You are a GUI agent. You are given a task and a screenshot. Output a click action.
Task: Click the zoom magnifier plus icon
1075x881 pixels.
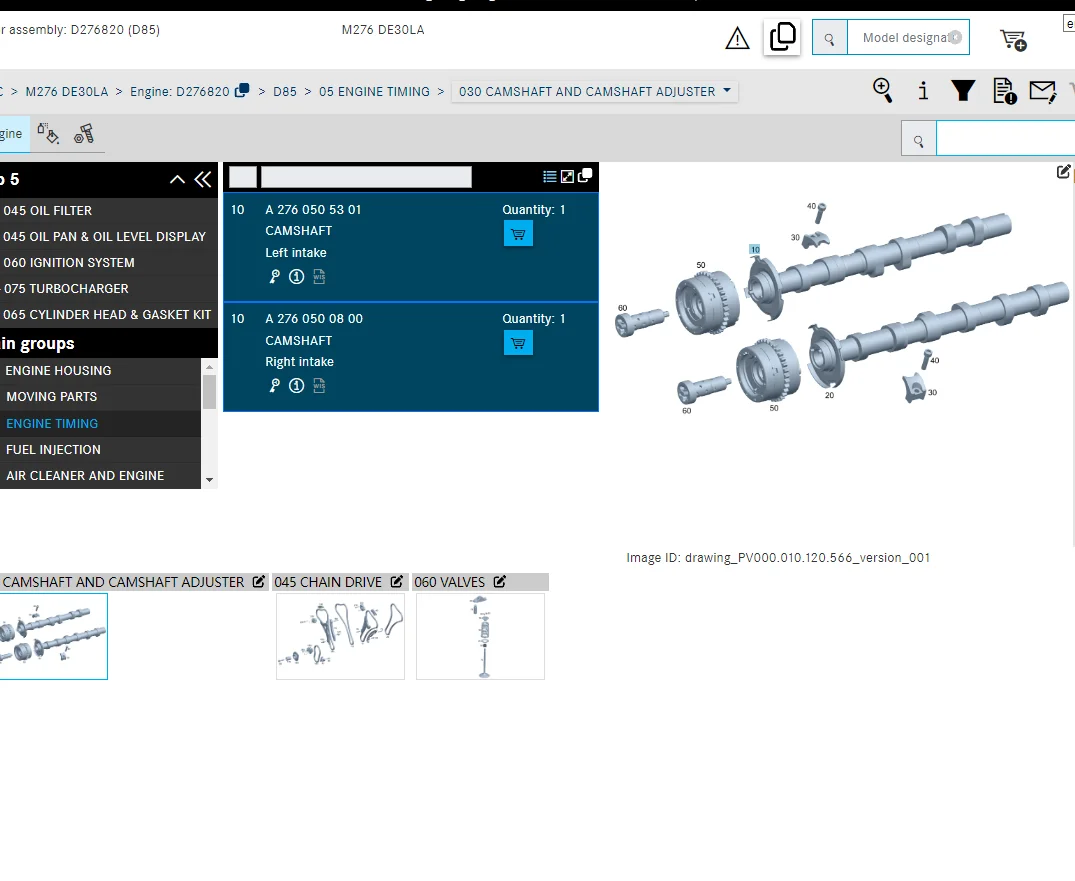click(882, 90)
